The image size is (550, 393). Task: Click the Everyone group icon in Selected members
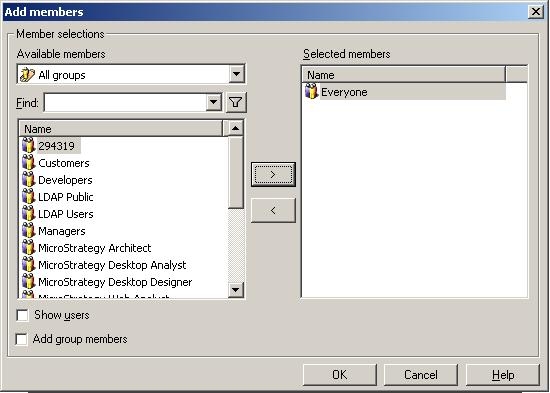(311, 92)
